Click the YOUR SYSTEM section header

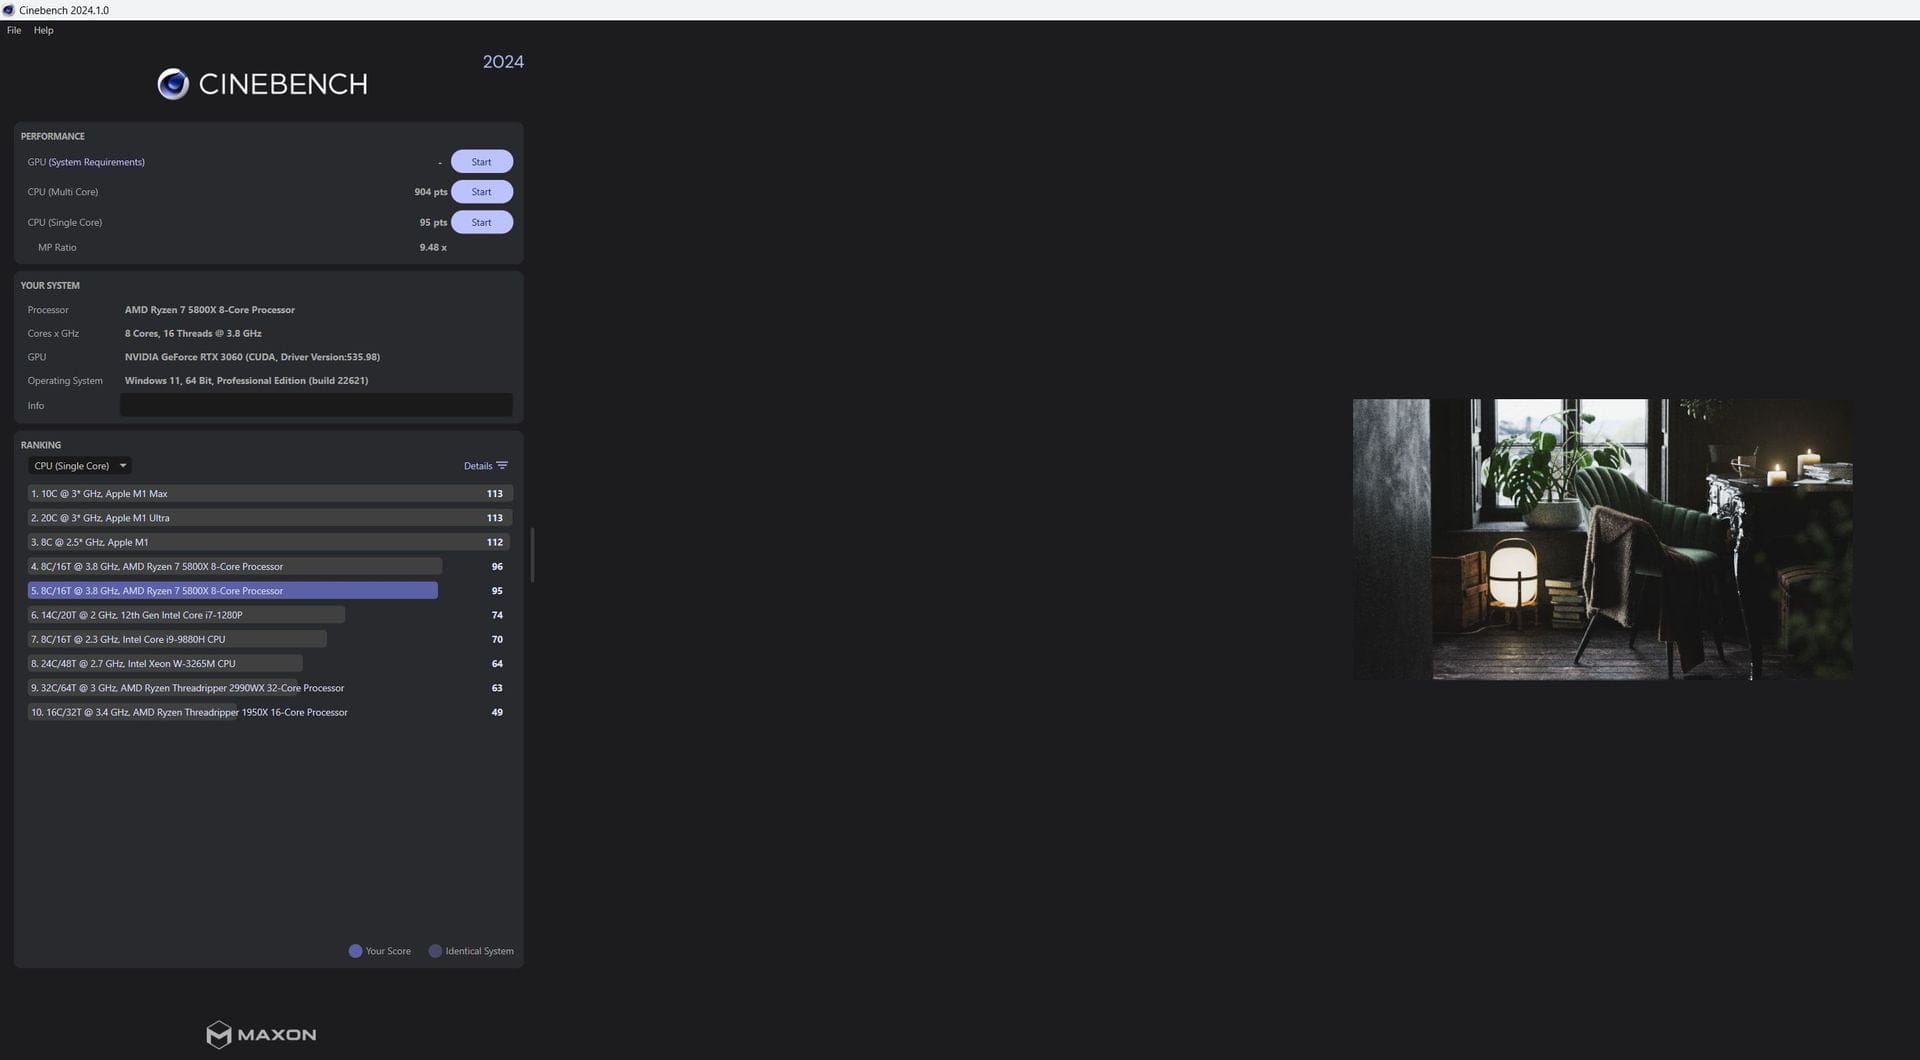click(x=50, y=286)
